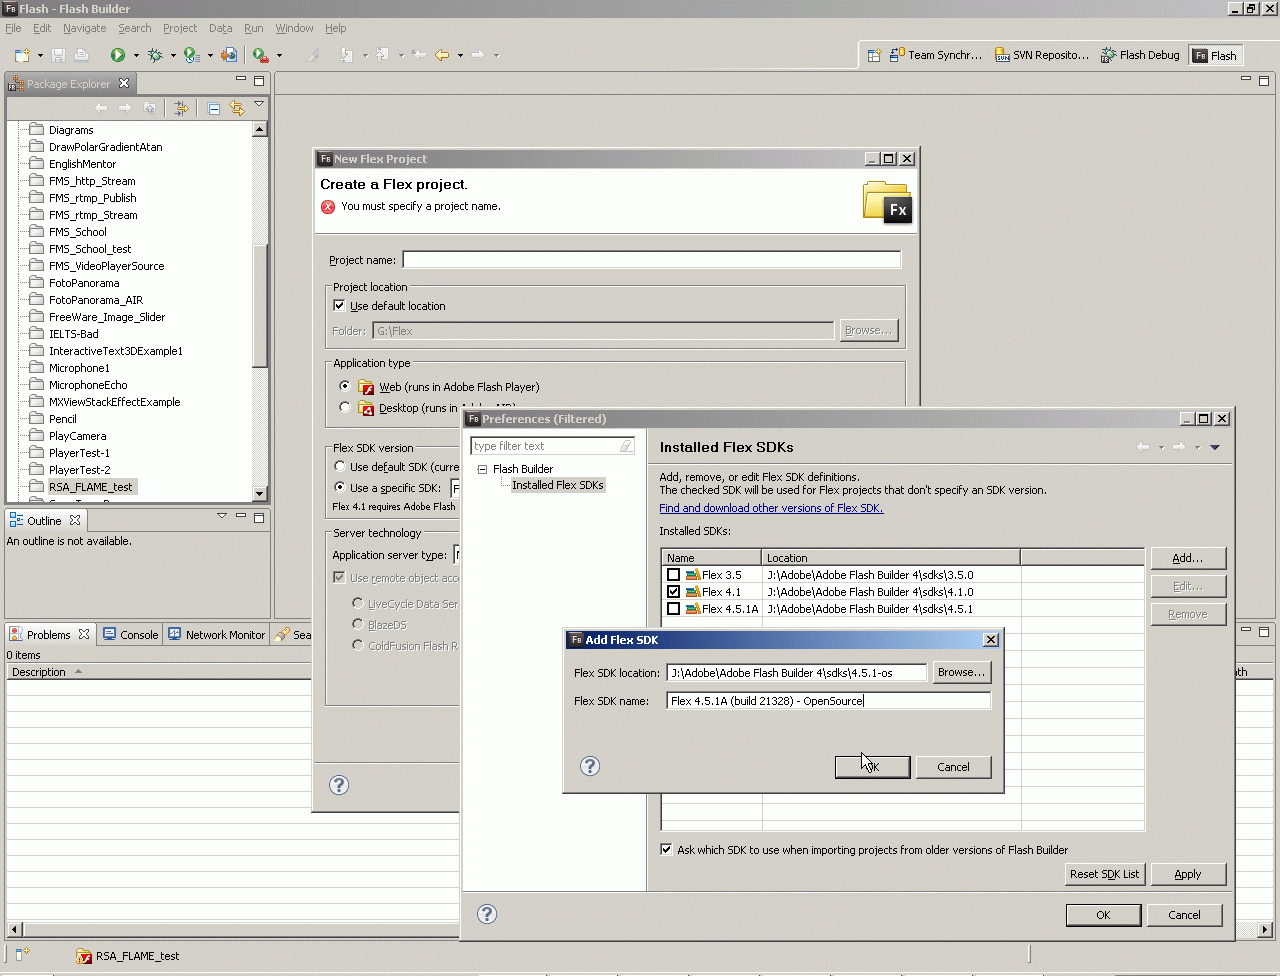Click the Debug bug icon in toolbar
This screenshot has height=976, width=1280.
[155, 55]
